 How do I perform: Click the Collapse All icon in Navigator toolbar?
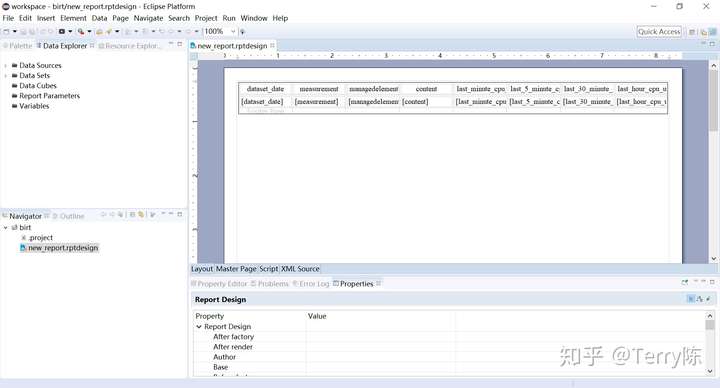pyautogui.click(x=132, y=214)
